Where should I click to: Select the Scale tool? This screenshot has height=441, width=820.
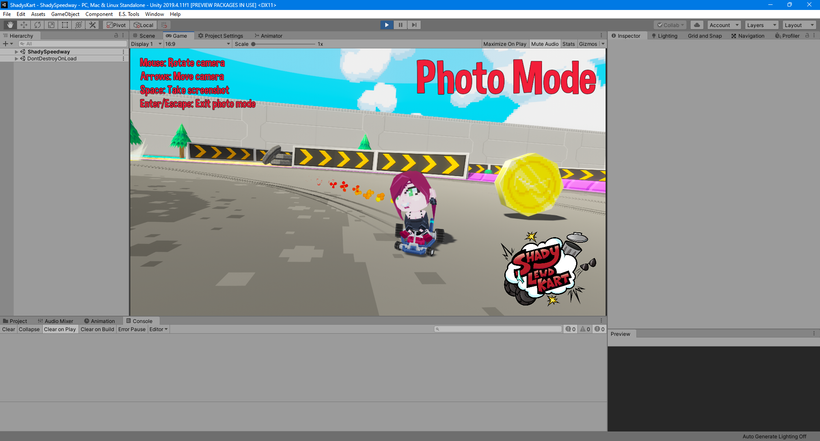click(x=51, y=25)
